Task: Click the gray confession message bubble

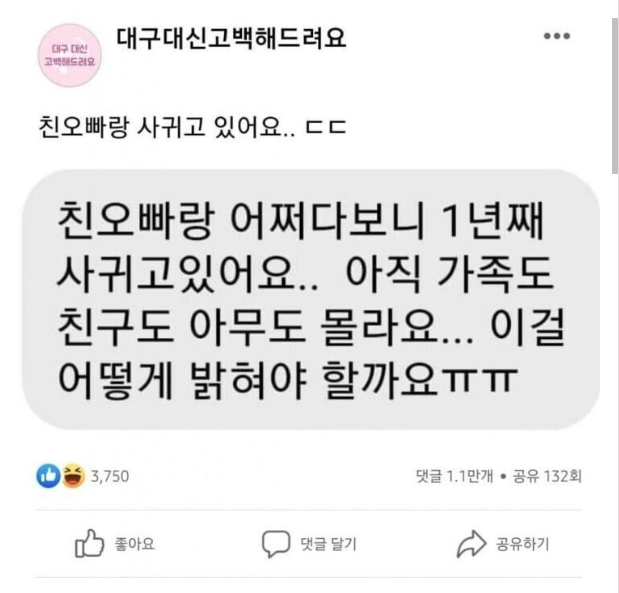Action: pos(311,300)
